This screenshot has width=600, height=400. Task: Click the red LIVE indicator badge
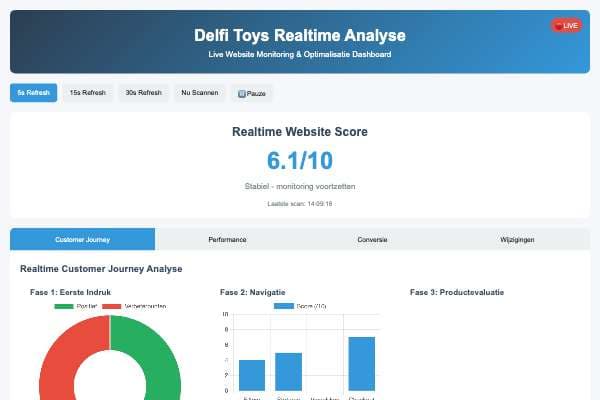(567, 26)
